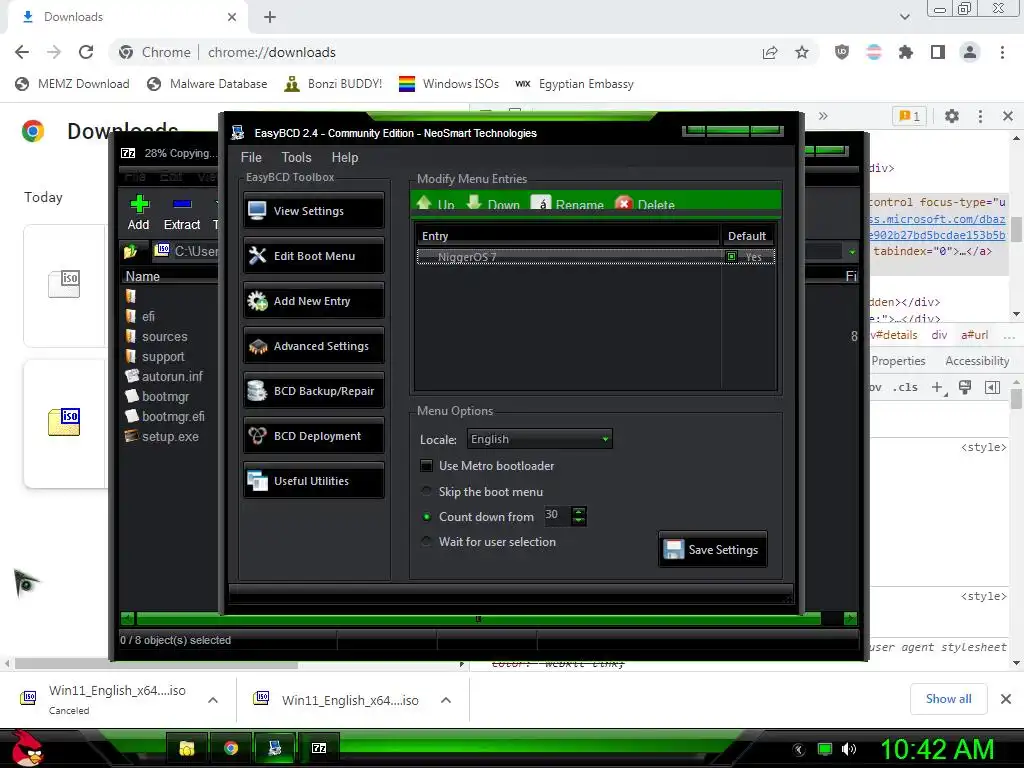Open Chrome tab search chevron
Viewport: 1024px width, 768px height.
pos(904,17)
